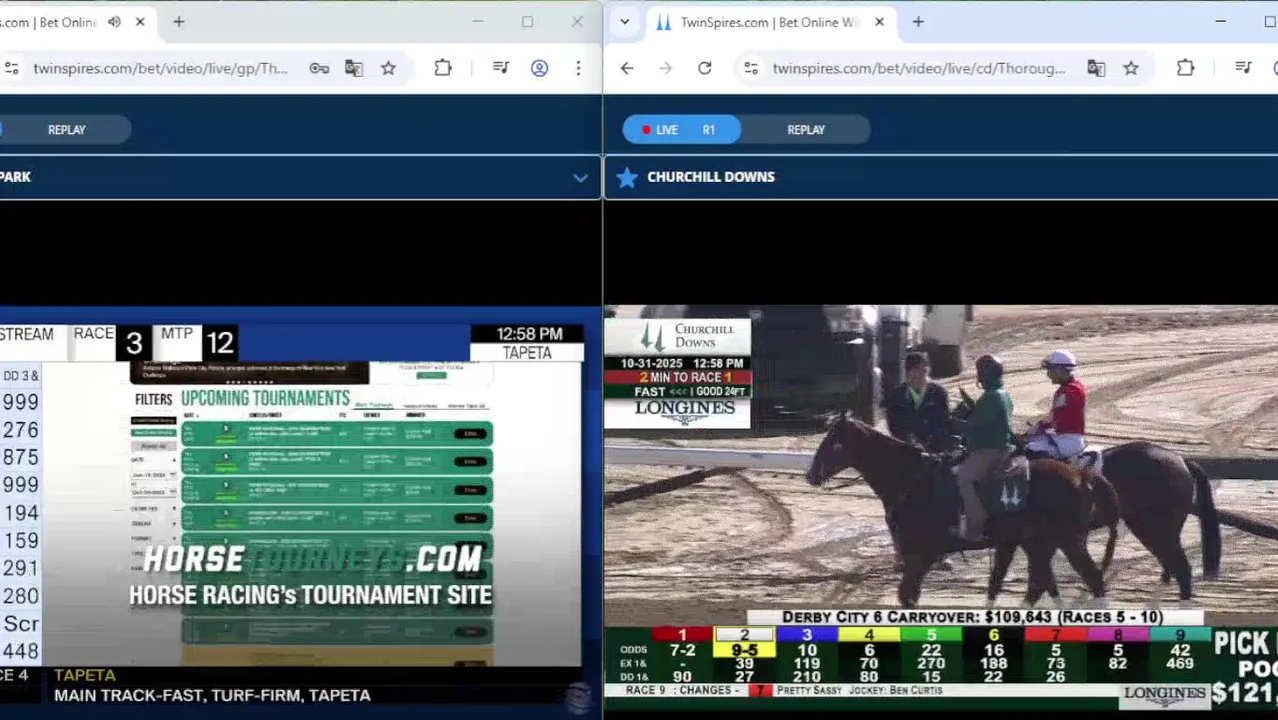Screen dimensions: 1278x720
Task: View site information in right address bar
Action: click(751, 68)
